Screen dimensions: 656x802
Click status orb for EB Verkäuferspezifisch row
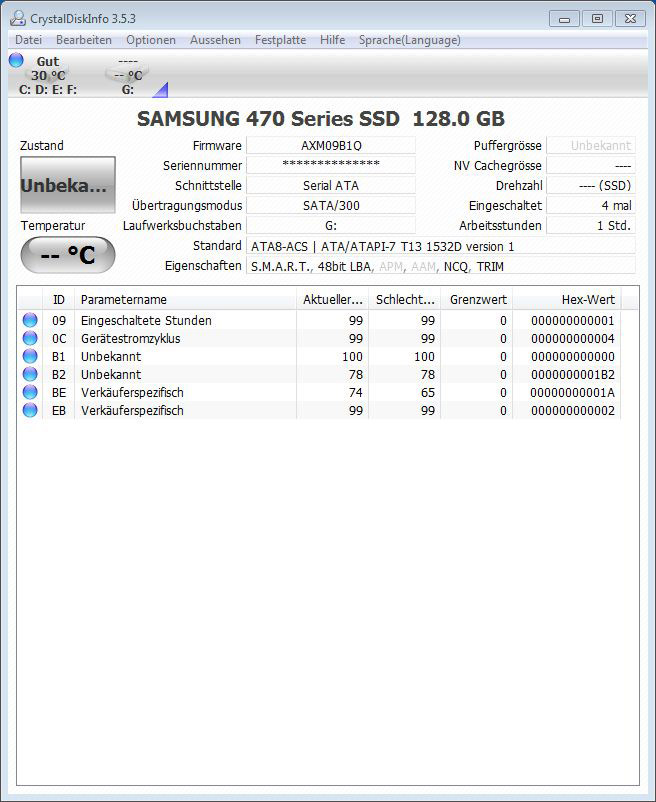click(x=30, y=410)
